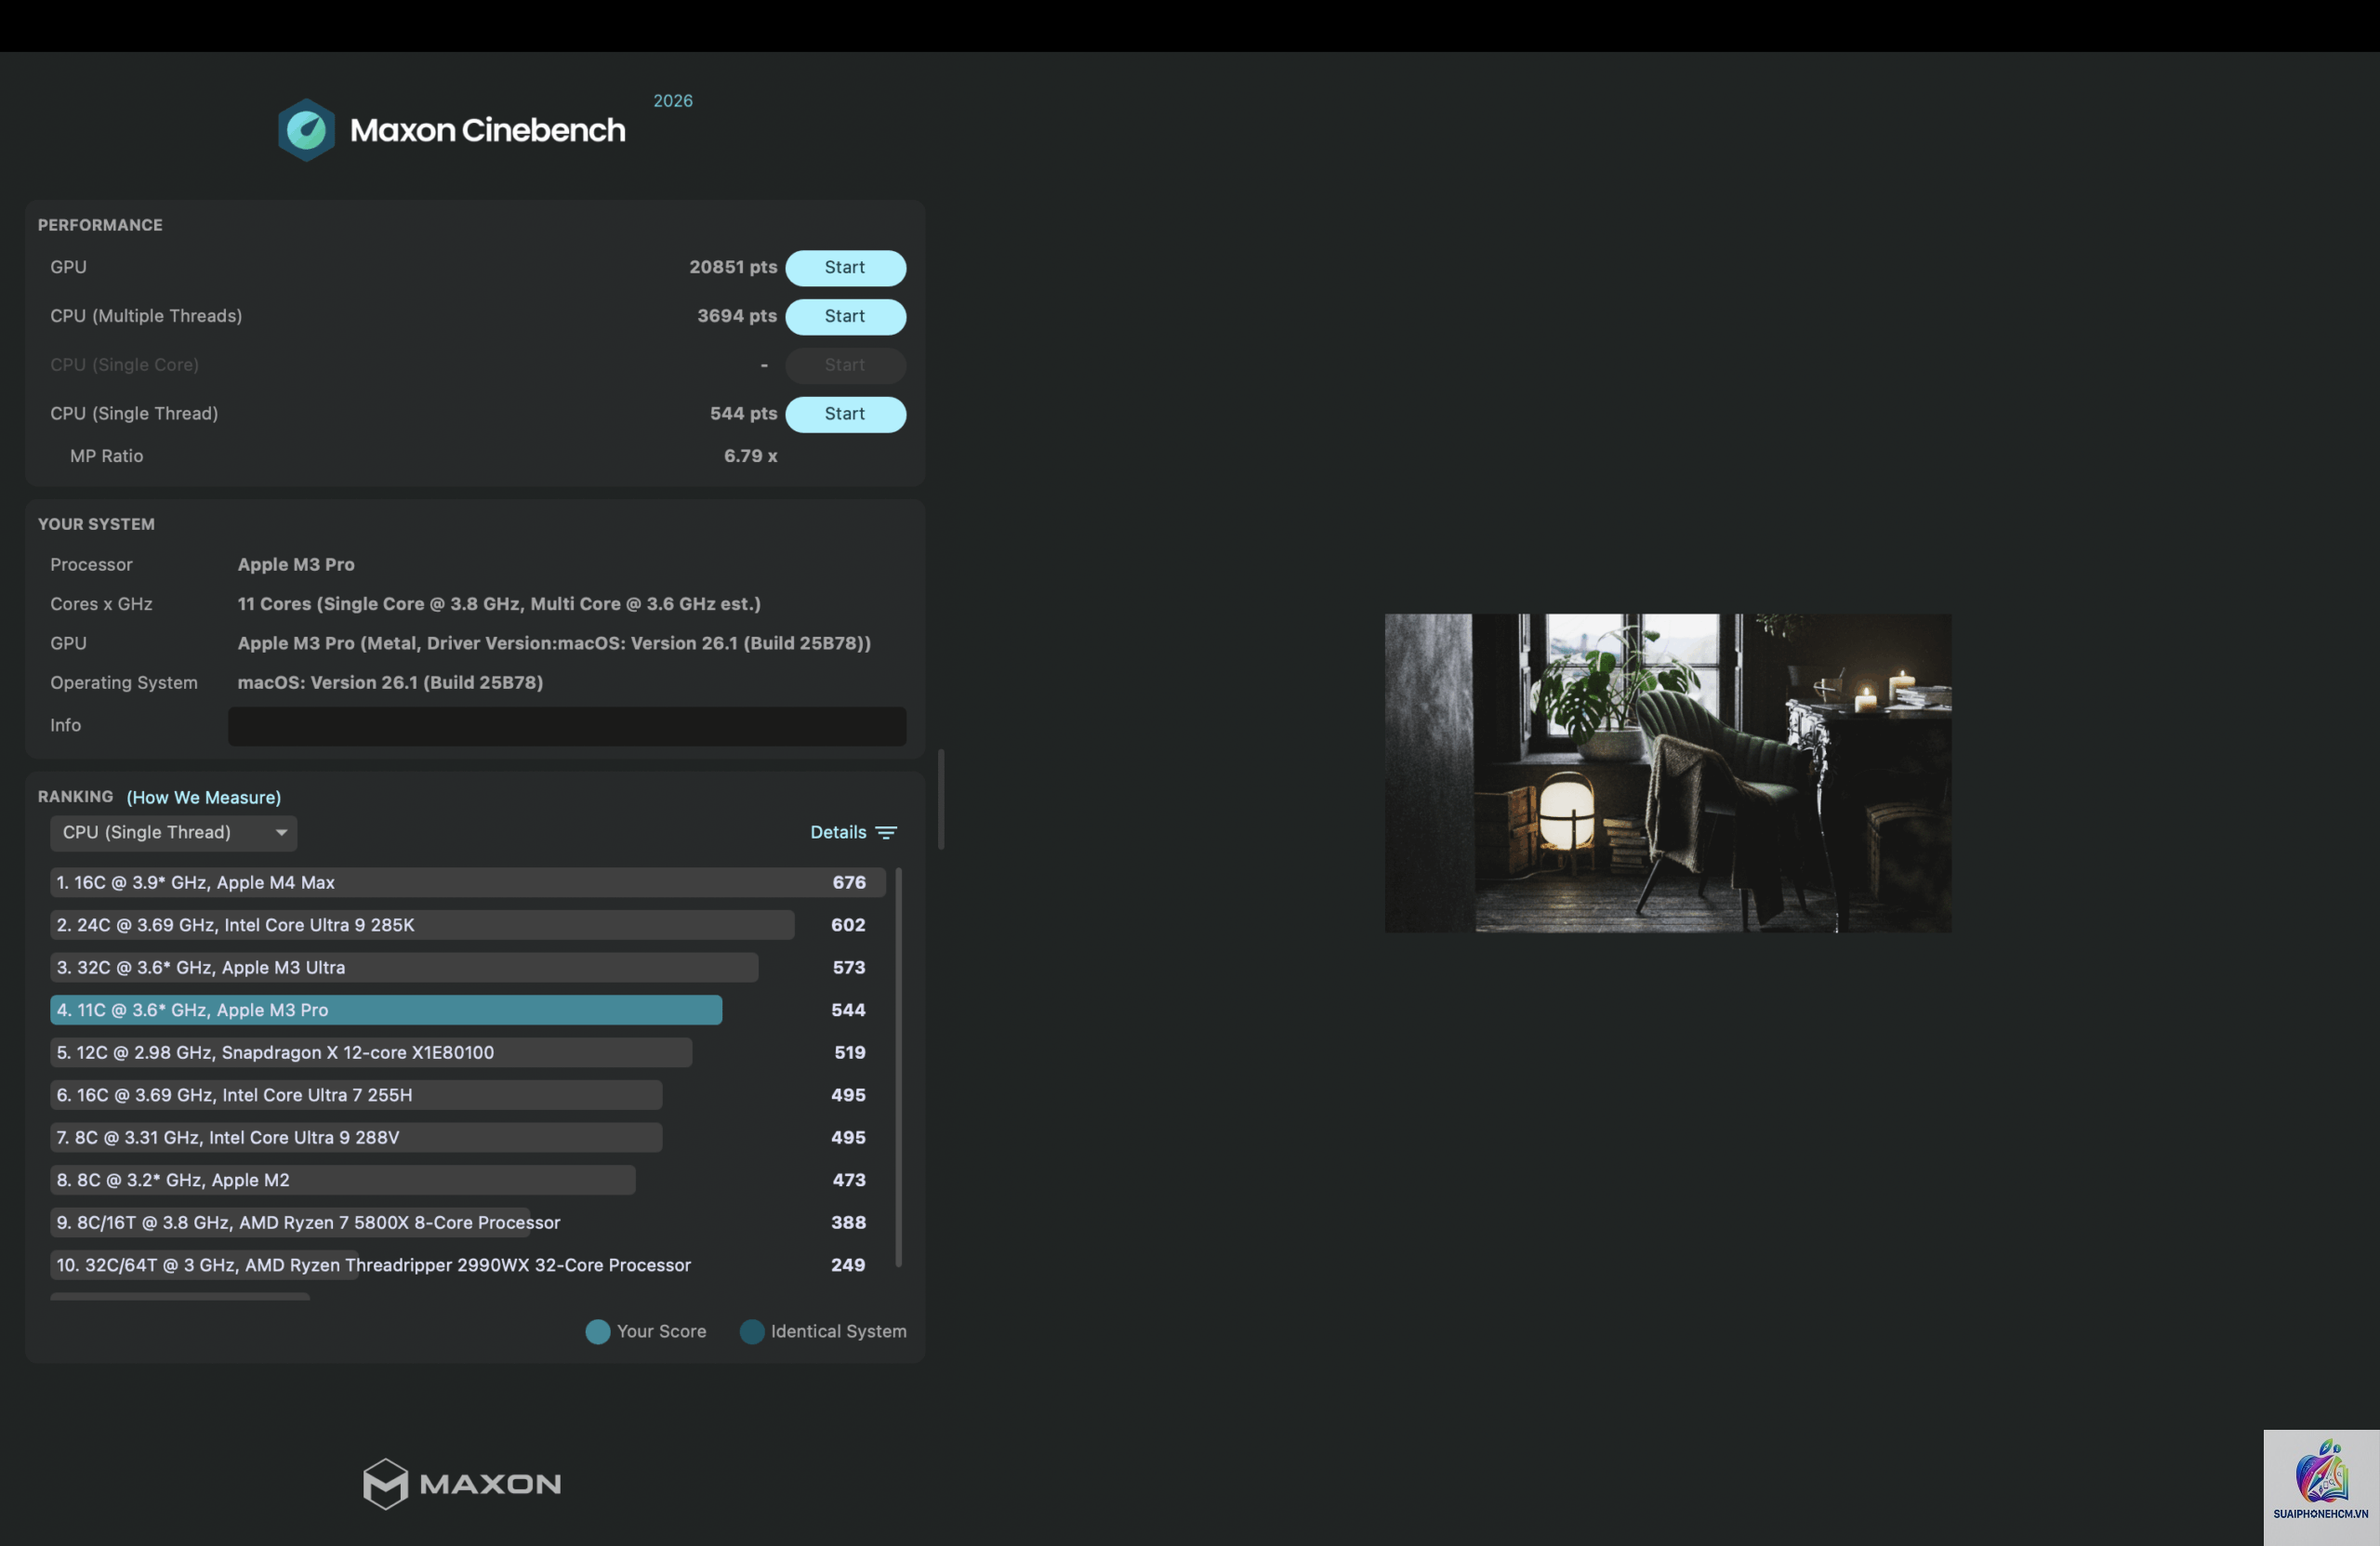Select the Snapdragon X 12-core X1E80100 row
This screenshot has height=1546, width=2380.
tap(467, 1052)
